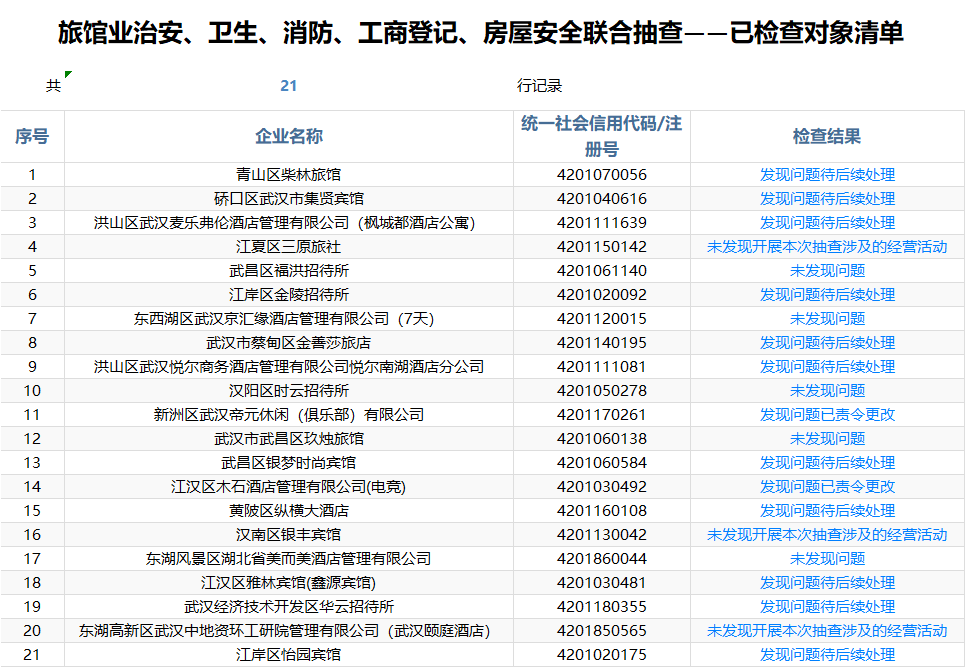The image size is (965, 667).
Task: Click registration code 4201180355
Action: tap(602, 607)
